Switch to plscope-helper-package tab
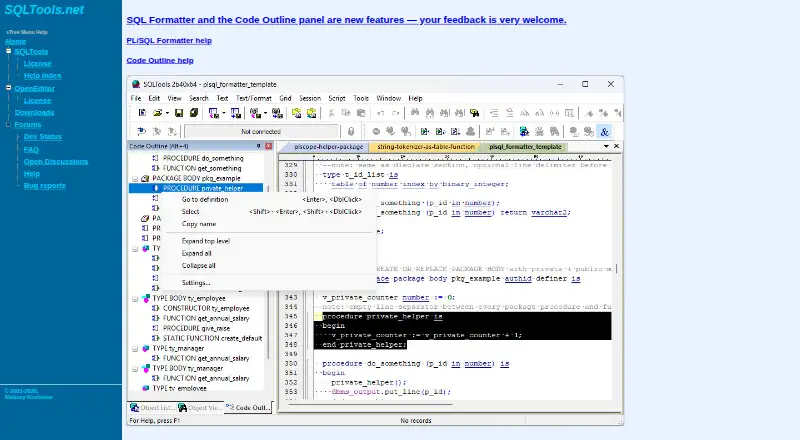Screen dimensions: 800x440 click(329, 147)
